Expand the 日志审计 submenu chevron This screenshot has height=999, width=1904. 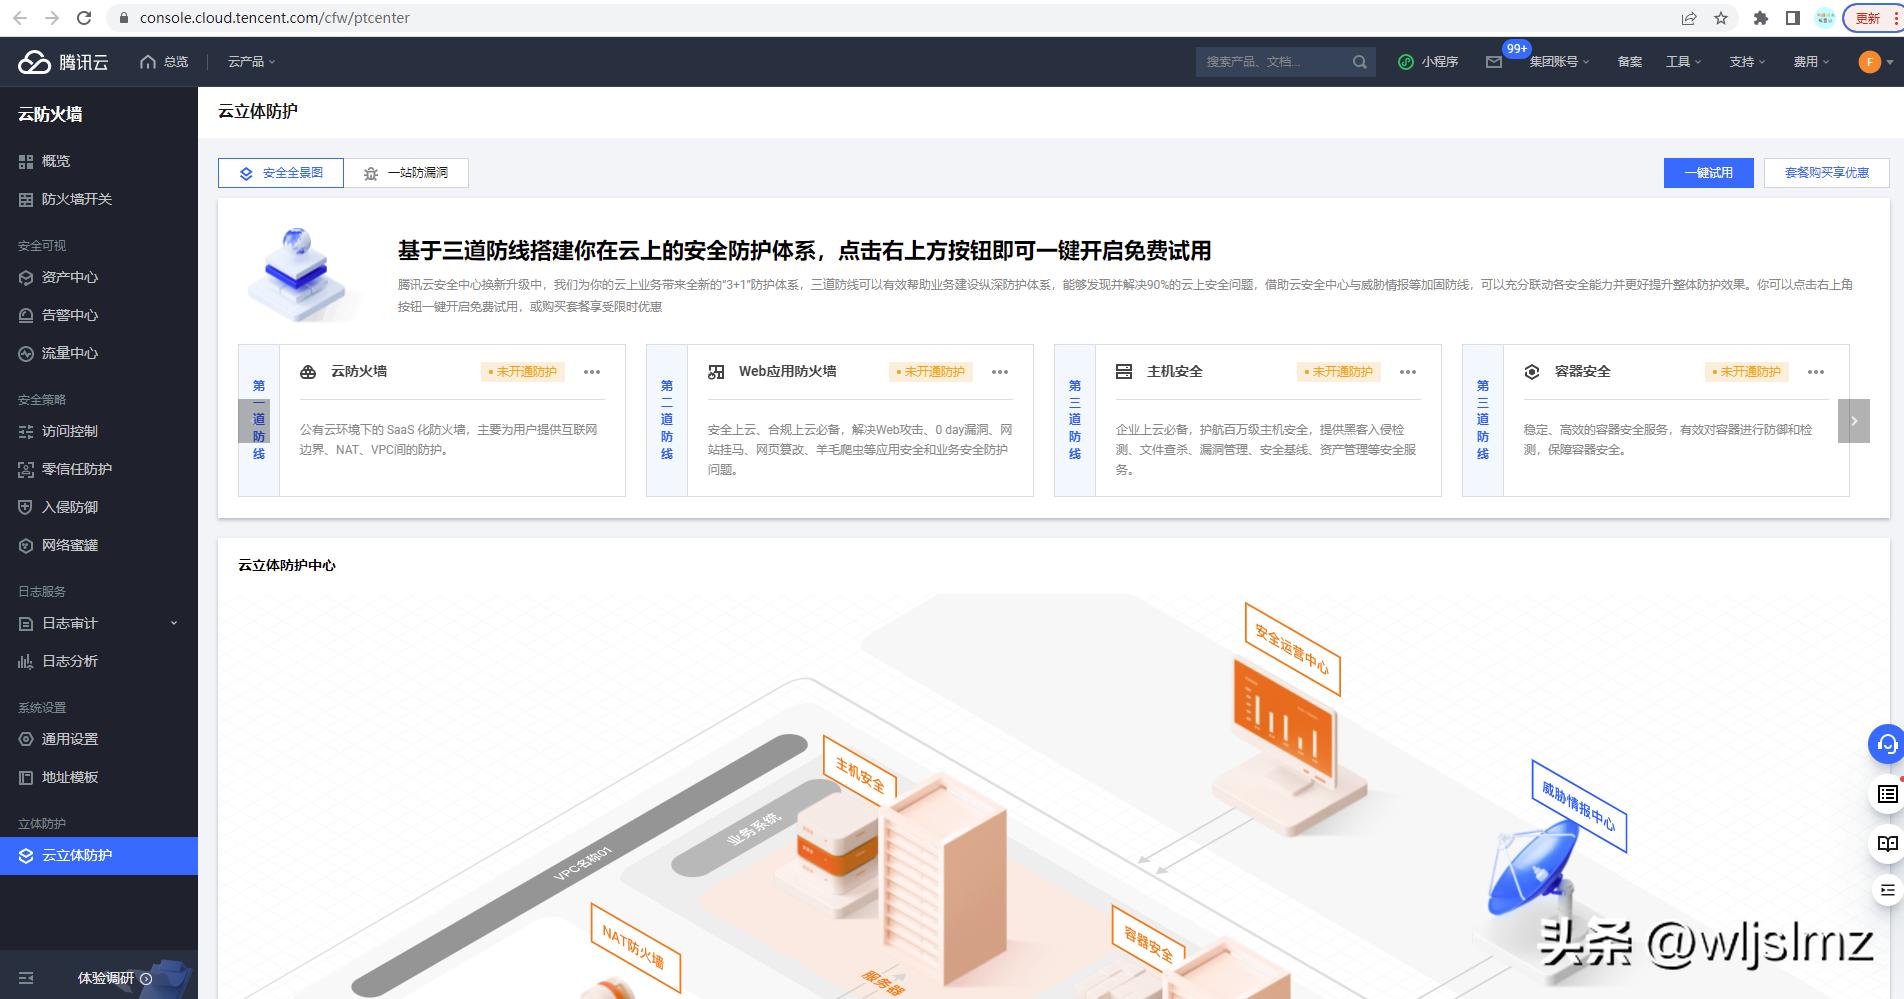174,623
